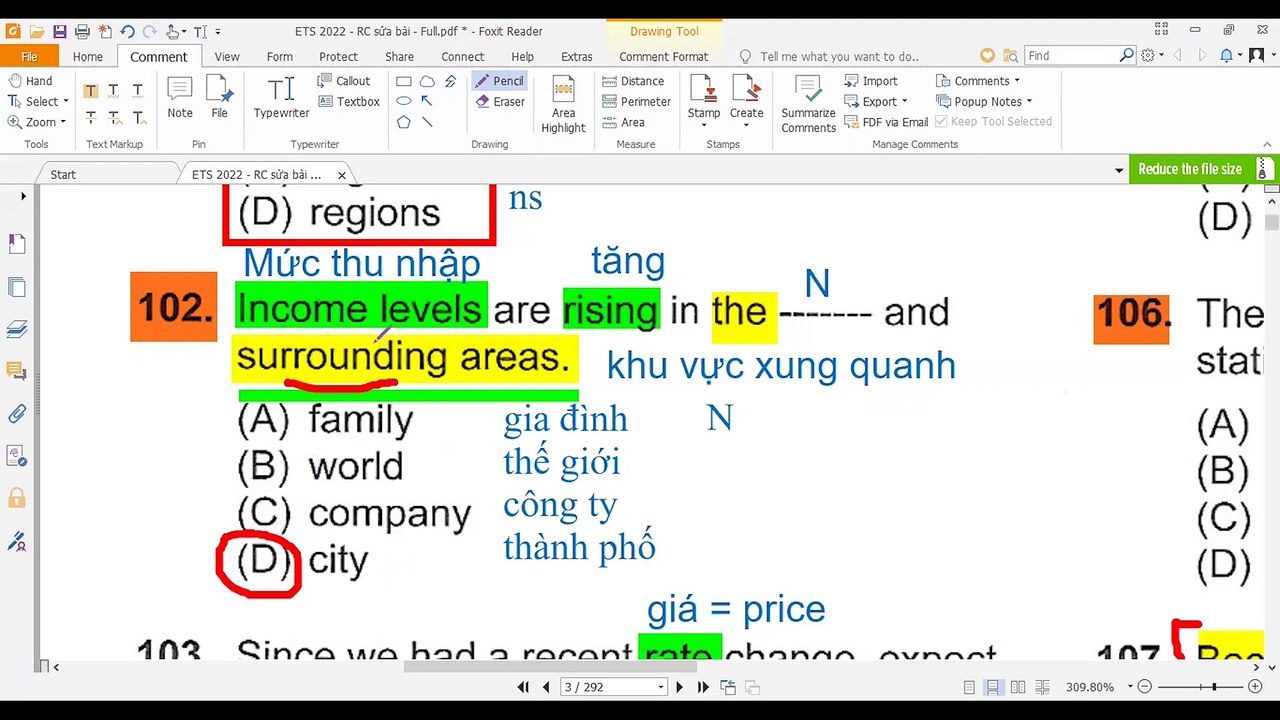
Task: Select the Oval shape tool
Action: [404, 101]
